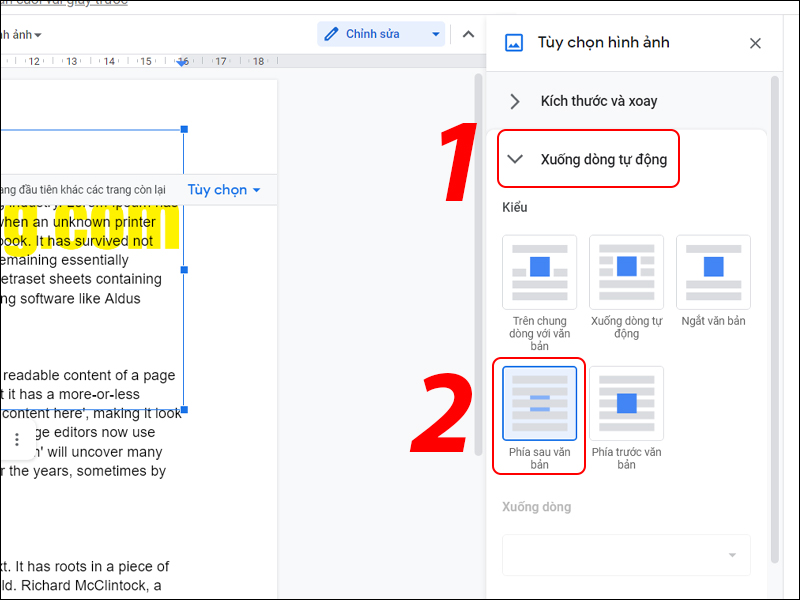The width and height of the screenshot is (800, 600).
Task: Click the text 'the years, sometimes by'
Action: click(87, 471)
